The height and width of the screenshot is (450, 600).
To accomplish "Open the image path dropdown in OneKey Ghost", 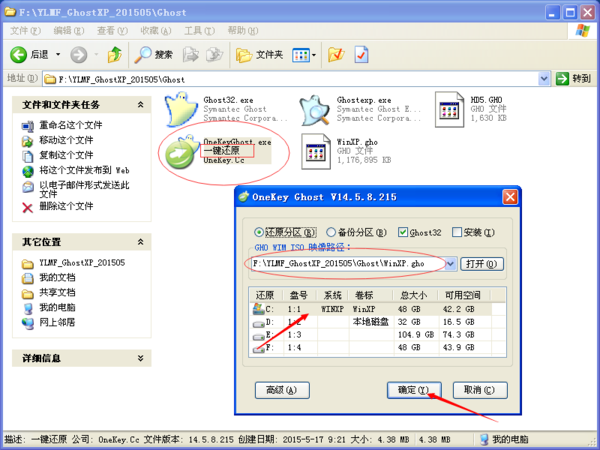I will coord(451,264).
